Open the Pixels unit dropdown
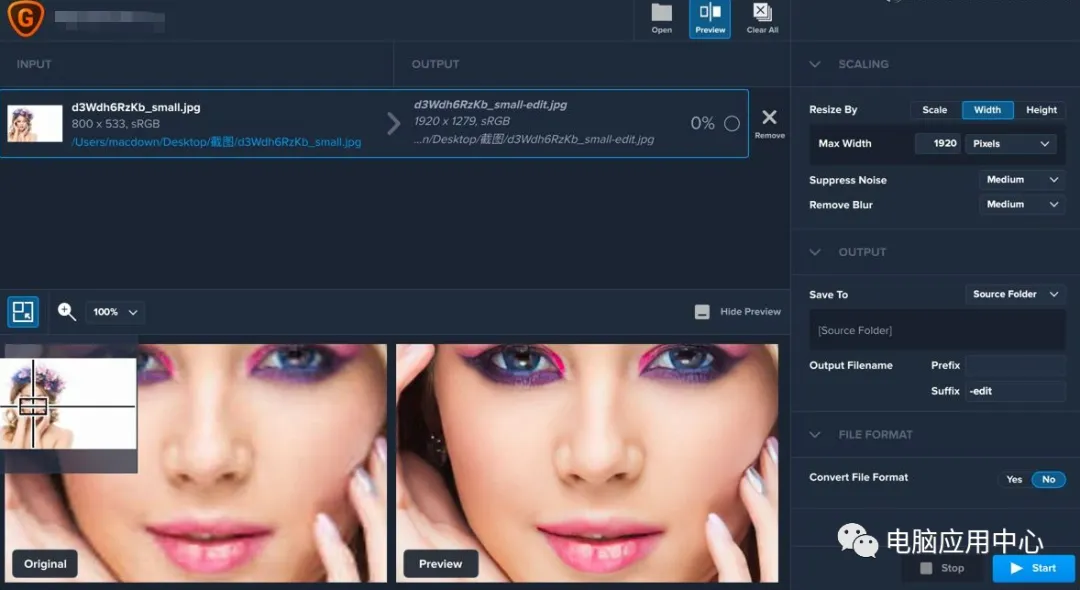 [1010, 143]
